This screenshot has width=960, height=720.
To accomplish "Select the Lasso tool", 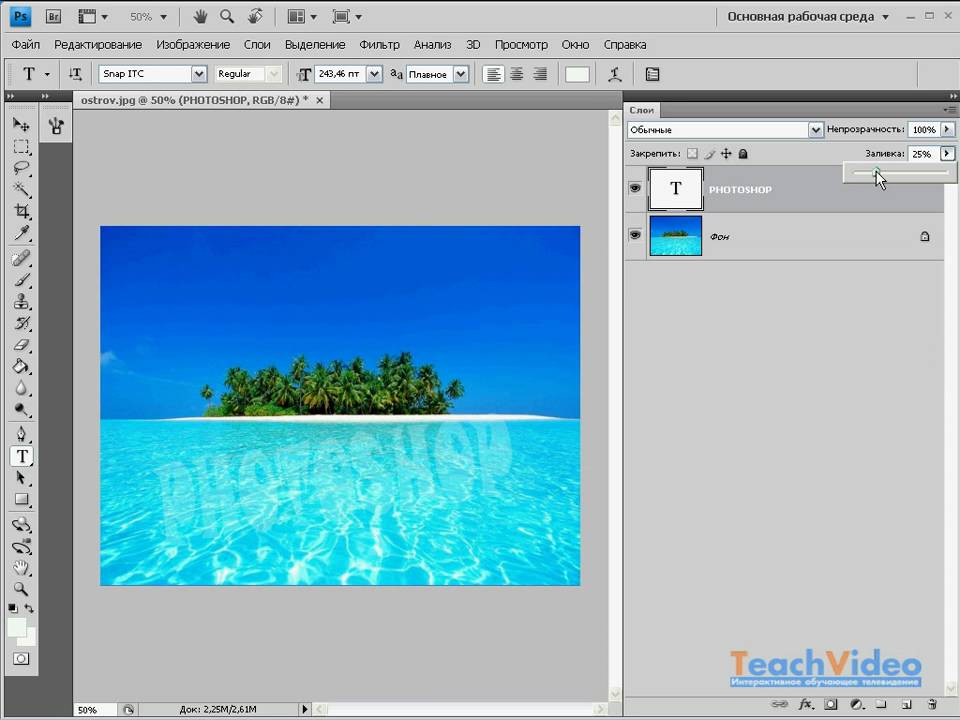I will click(x=21, y=168).
